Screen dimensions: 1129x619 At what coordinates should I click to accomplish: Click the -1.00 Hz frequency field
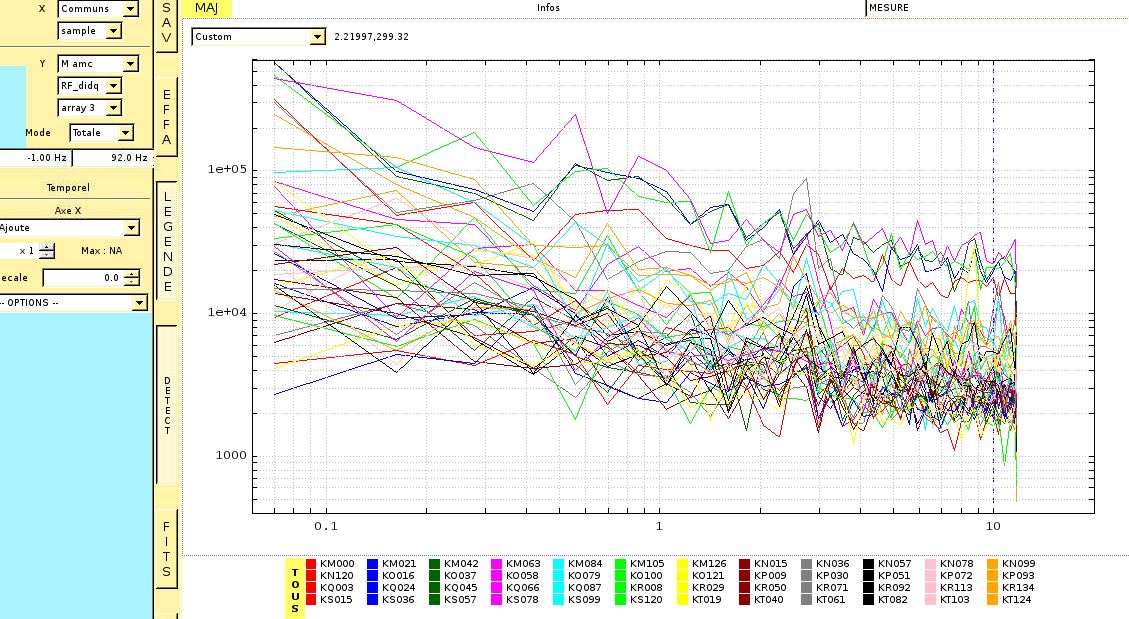click(x=35, y=158)
